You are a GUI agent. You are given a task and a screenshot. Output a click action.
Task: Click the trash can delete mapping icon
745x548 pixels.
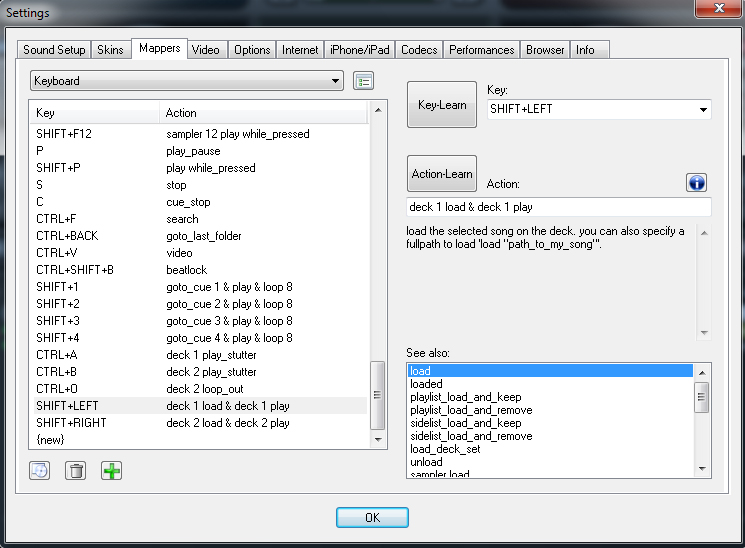pyautogui.click(x=75, y=470)
